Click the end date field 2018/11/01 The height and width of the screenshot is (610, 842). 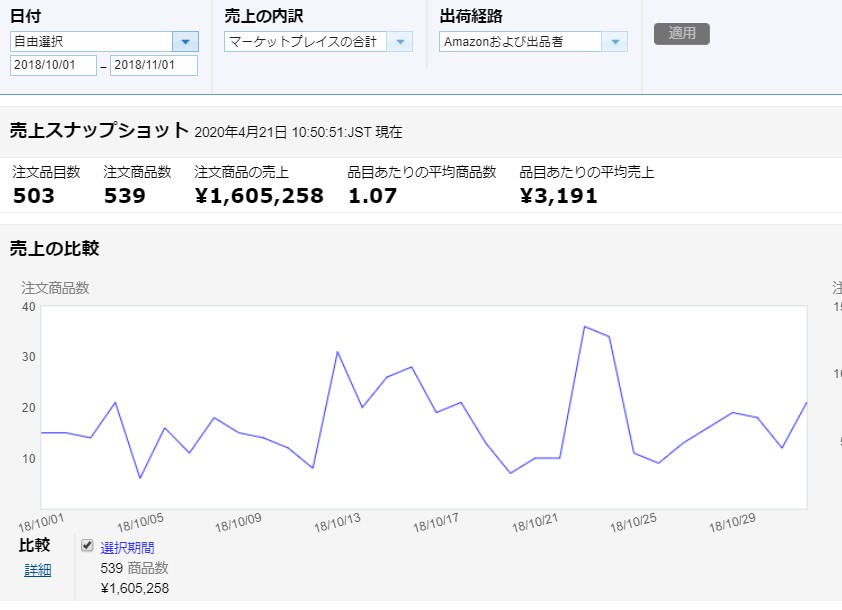click(153, 66)
